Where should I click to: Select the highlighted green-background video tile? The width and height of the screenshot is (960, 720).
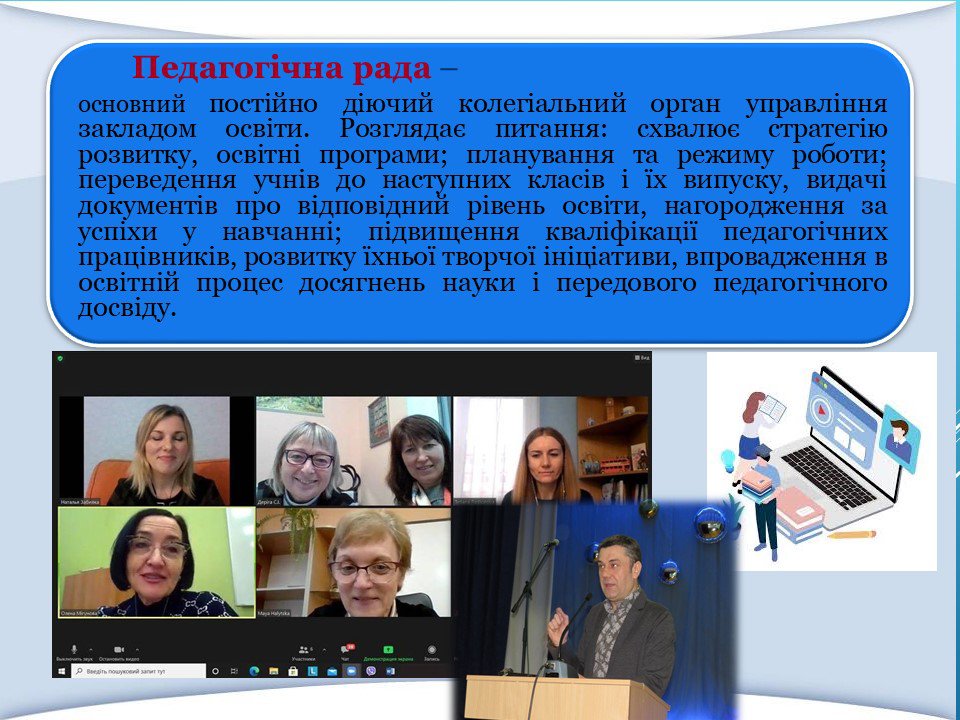coord(157,562)
